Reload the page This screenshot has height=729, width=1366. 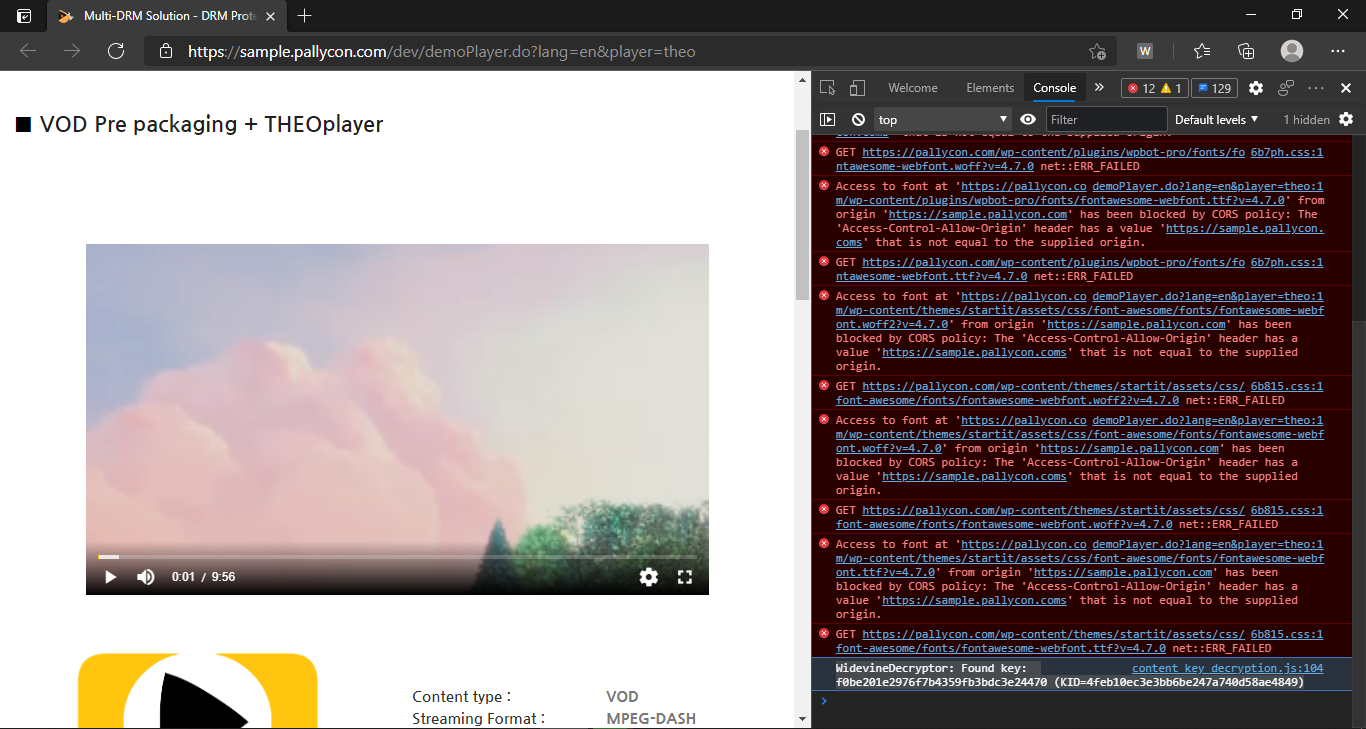click(x=116, y=51)
